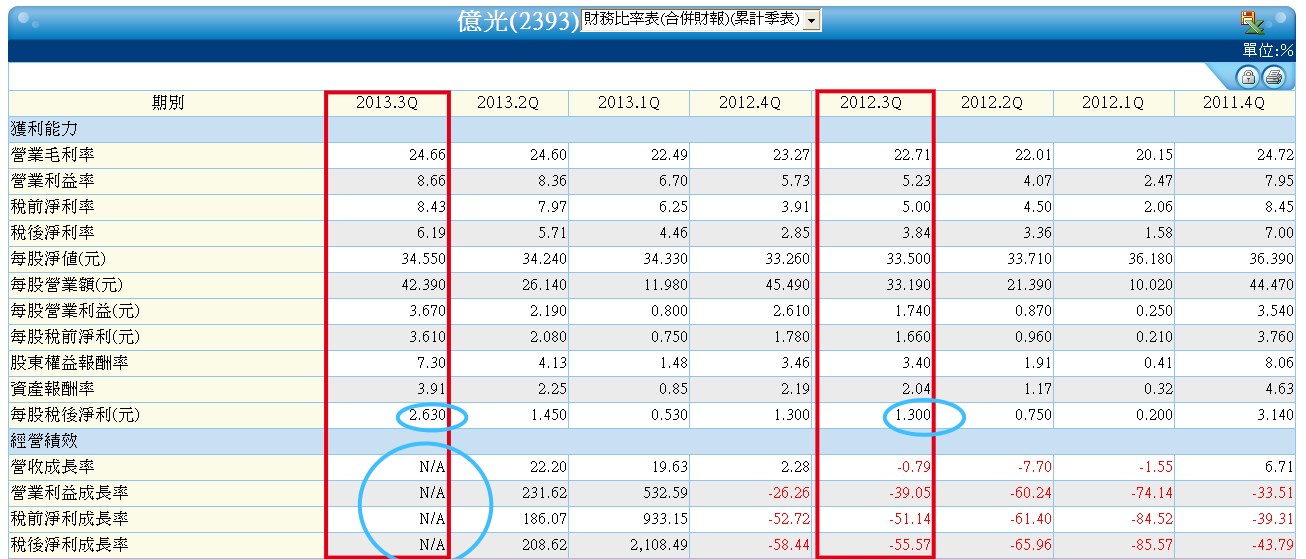The height and width of the screenshot is (559, 1306).
Task: Select the 2013.2Q column header
Action: coord(508,103)
